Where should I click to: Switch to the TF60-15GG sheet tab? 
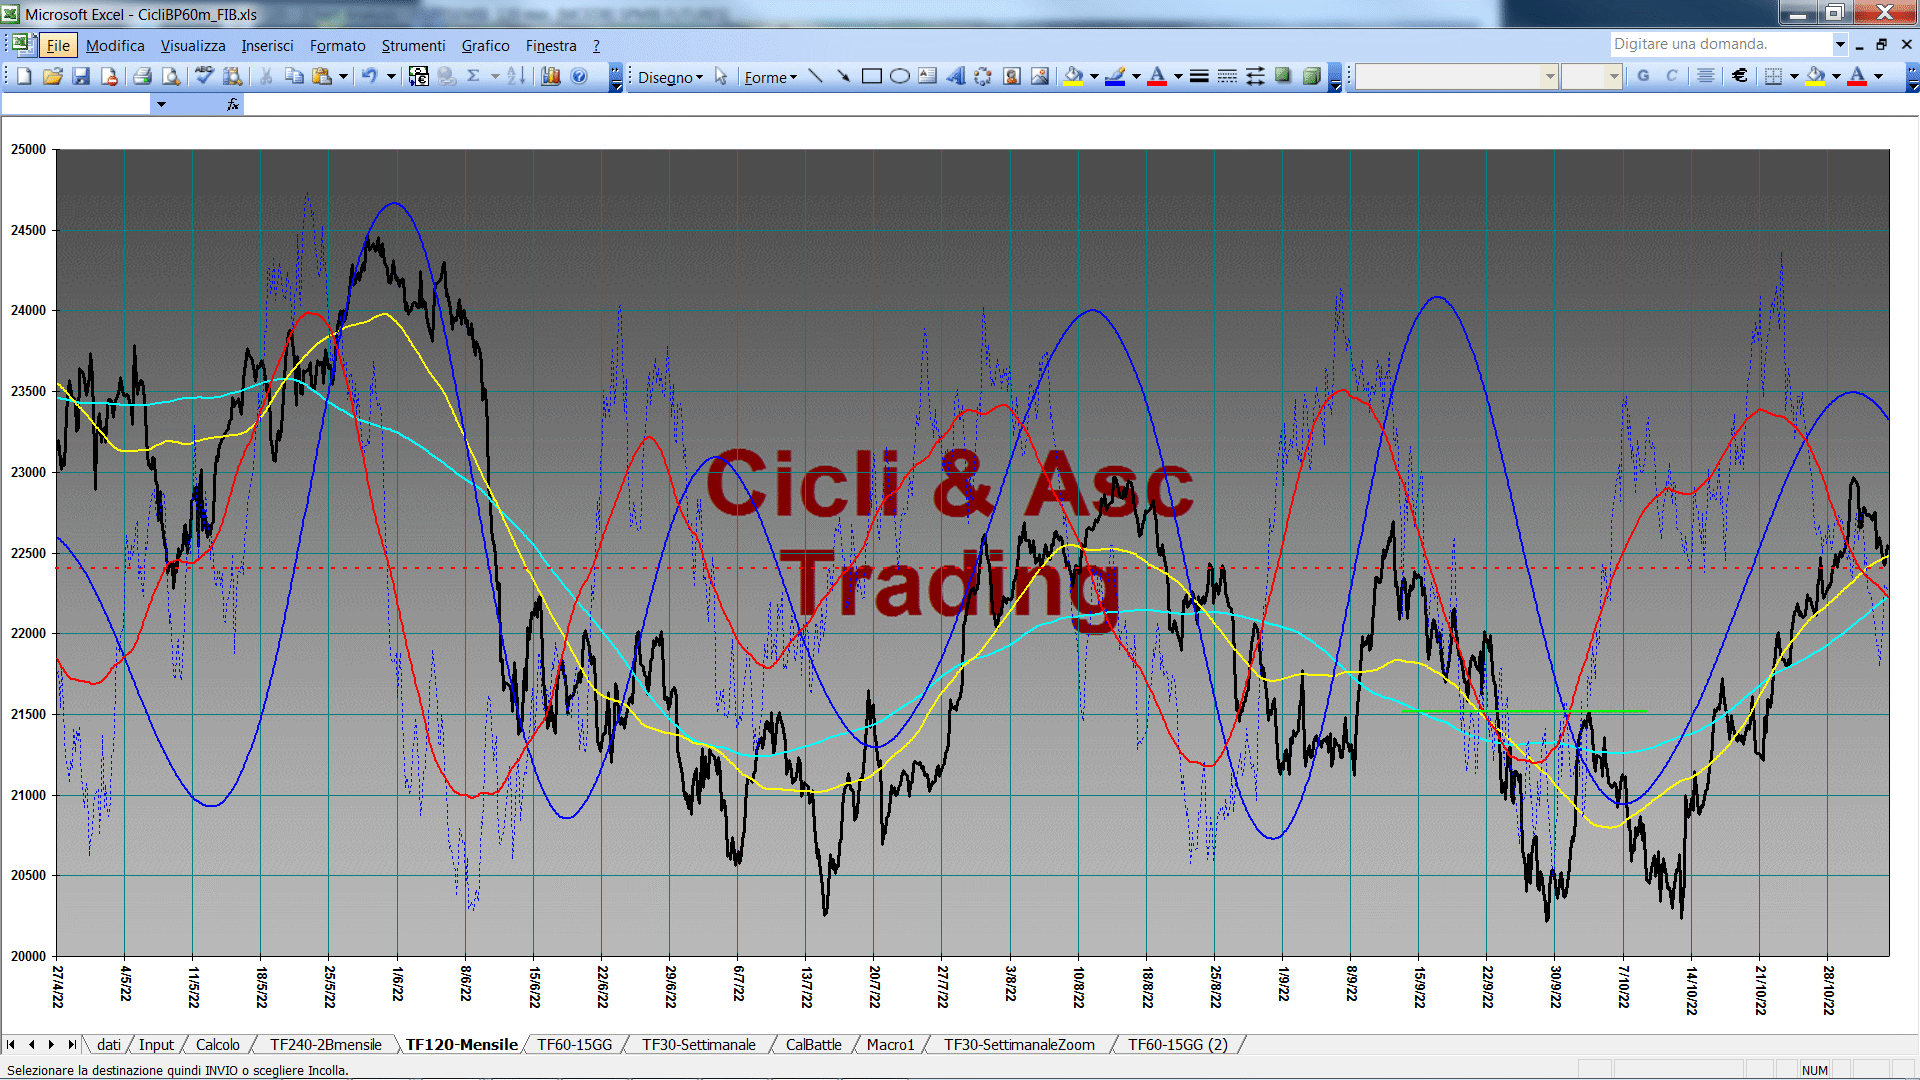574,1044
